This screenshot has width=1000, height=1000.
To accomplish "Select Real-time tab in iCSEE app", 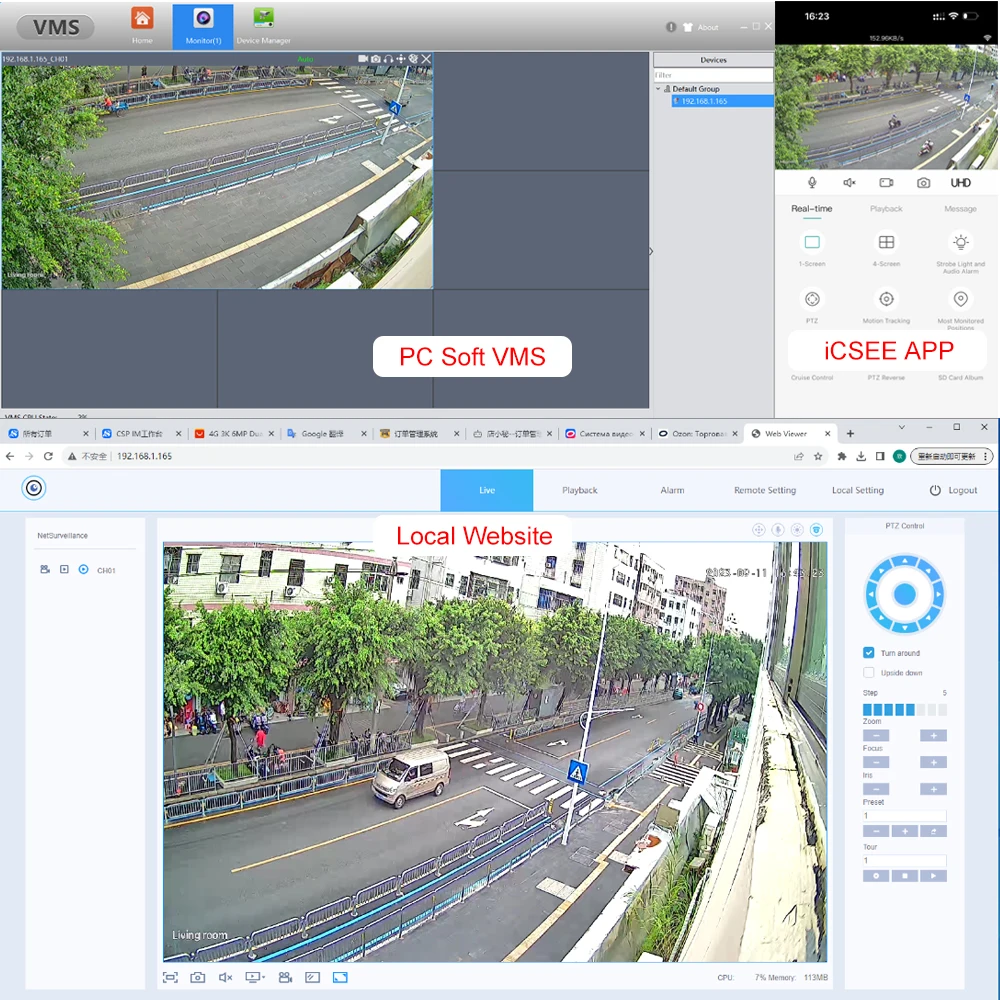I will [x=812, y=209].
